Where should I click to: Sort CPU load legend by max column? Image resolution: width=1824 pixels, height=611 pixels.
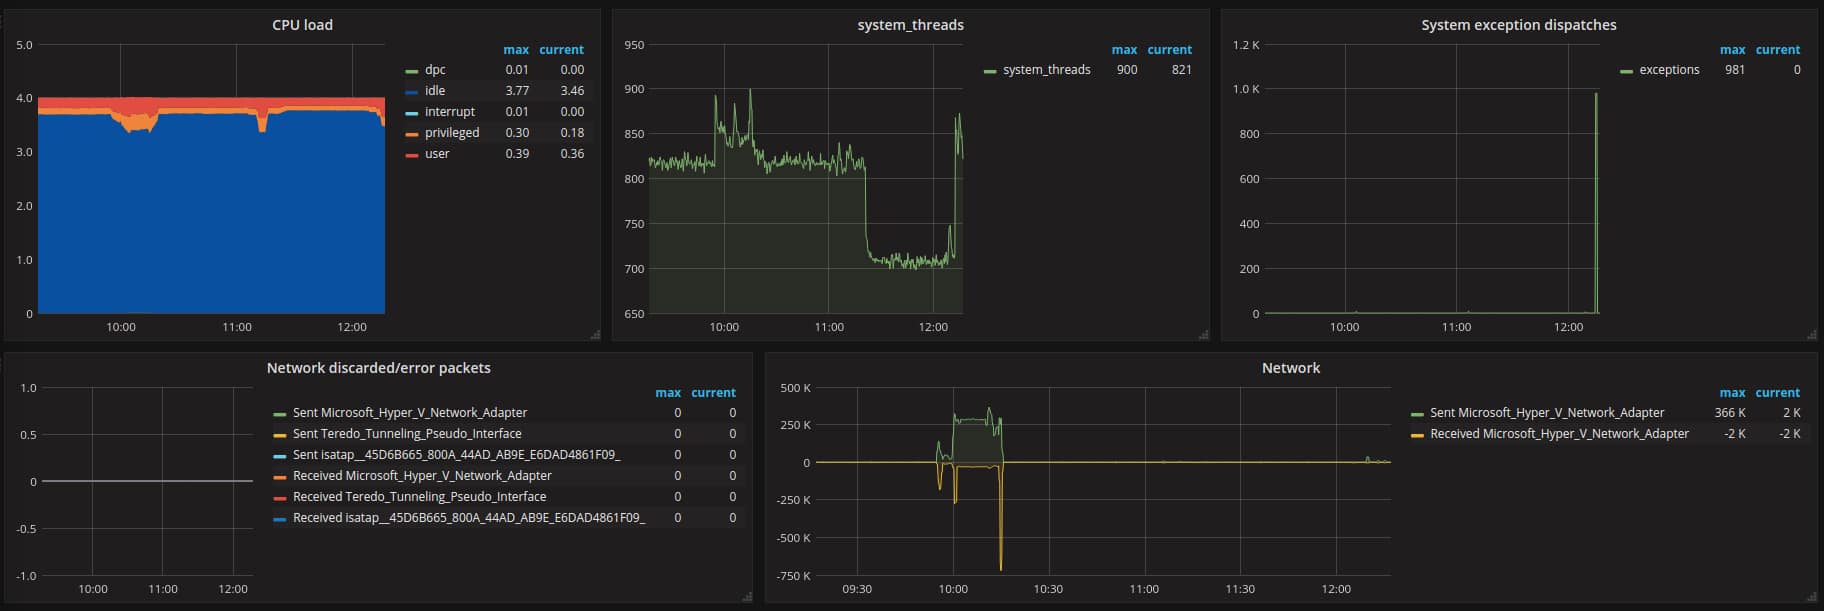click(x=516, y=50)
